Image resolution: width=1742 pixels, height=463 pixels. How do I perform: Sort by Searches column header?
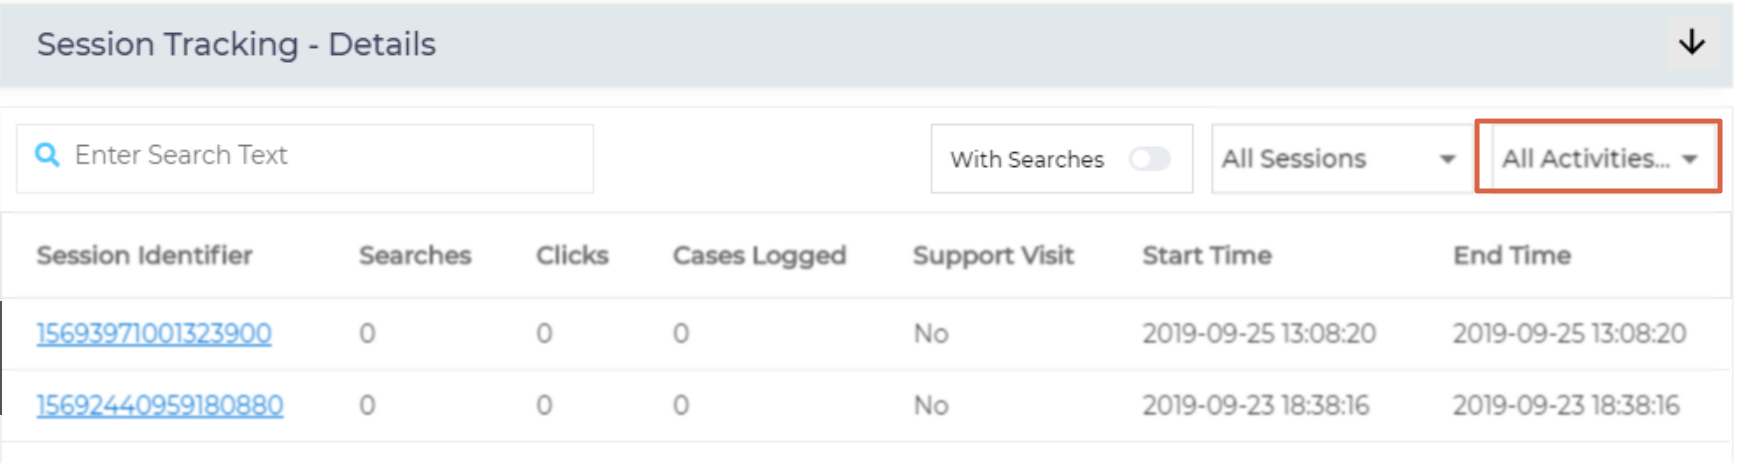coord(415,255)
